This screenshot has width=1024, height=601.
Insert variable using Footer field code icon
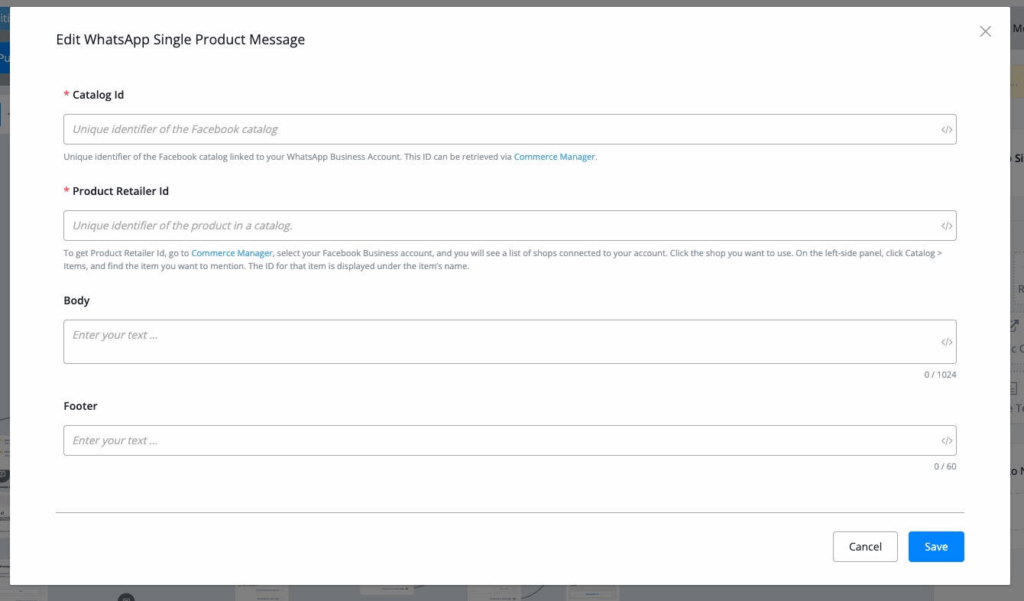tap(946, 441)
